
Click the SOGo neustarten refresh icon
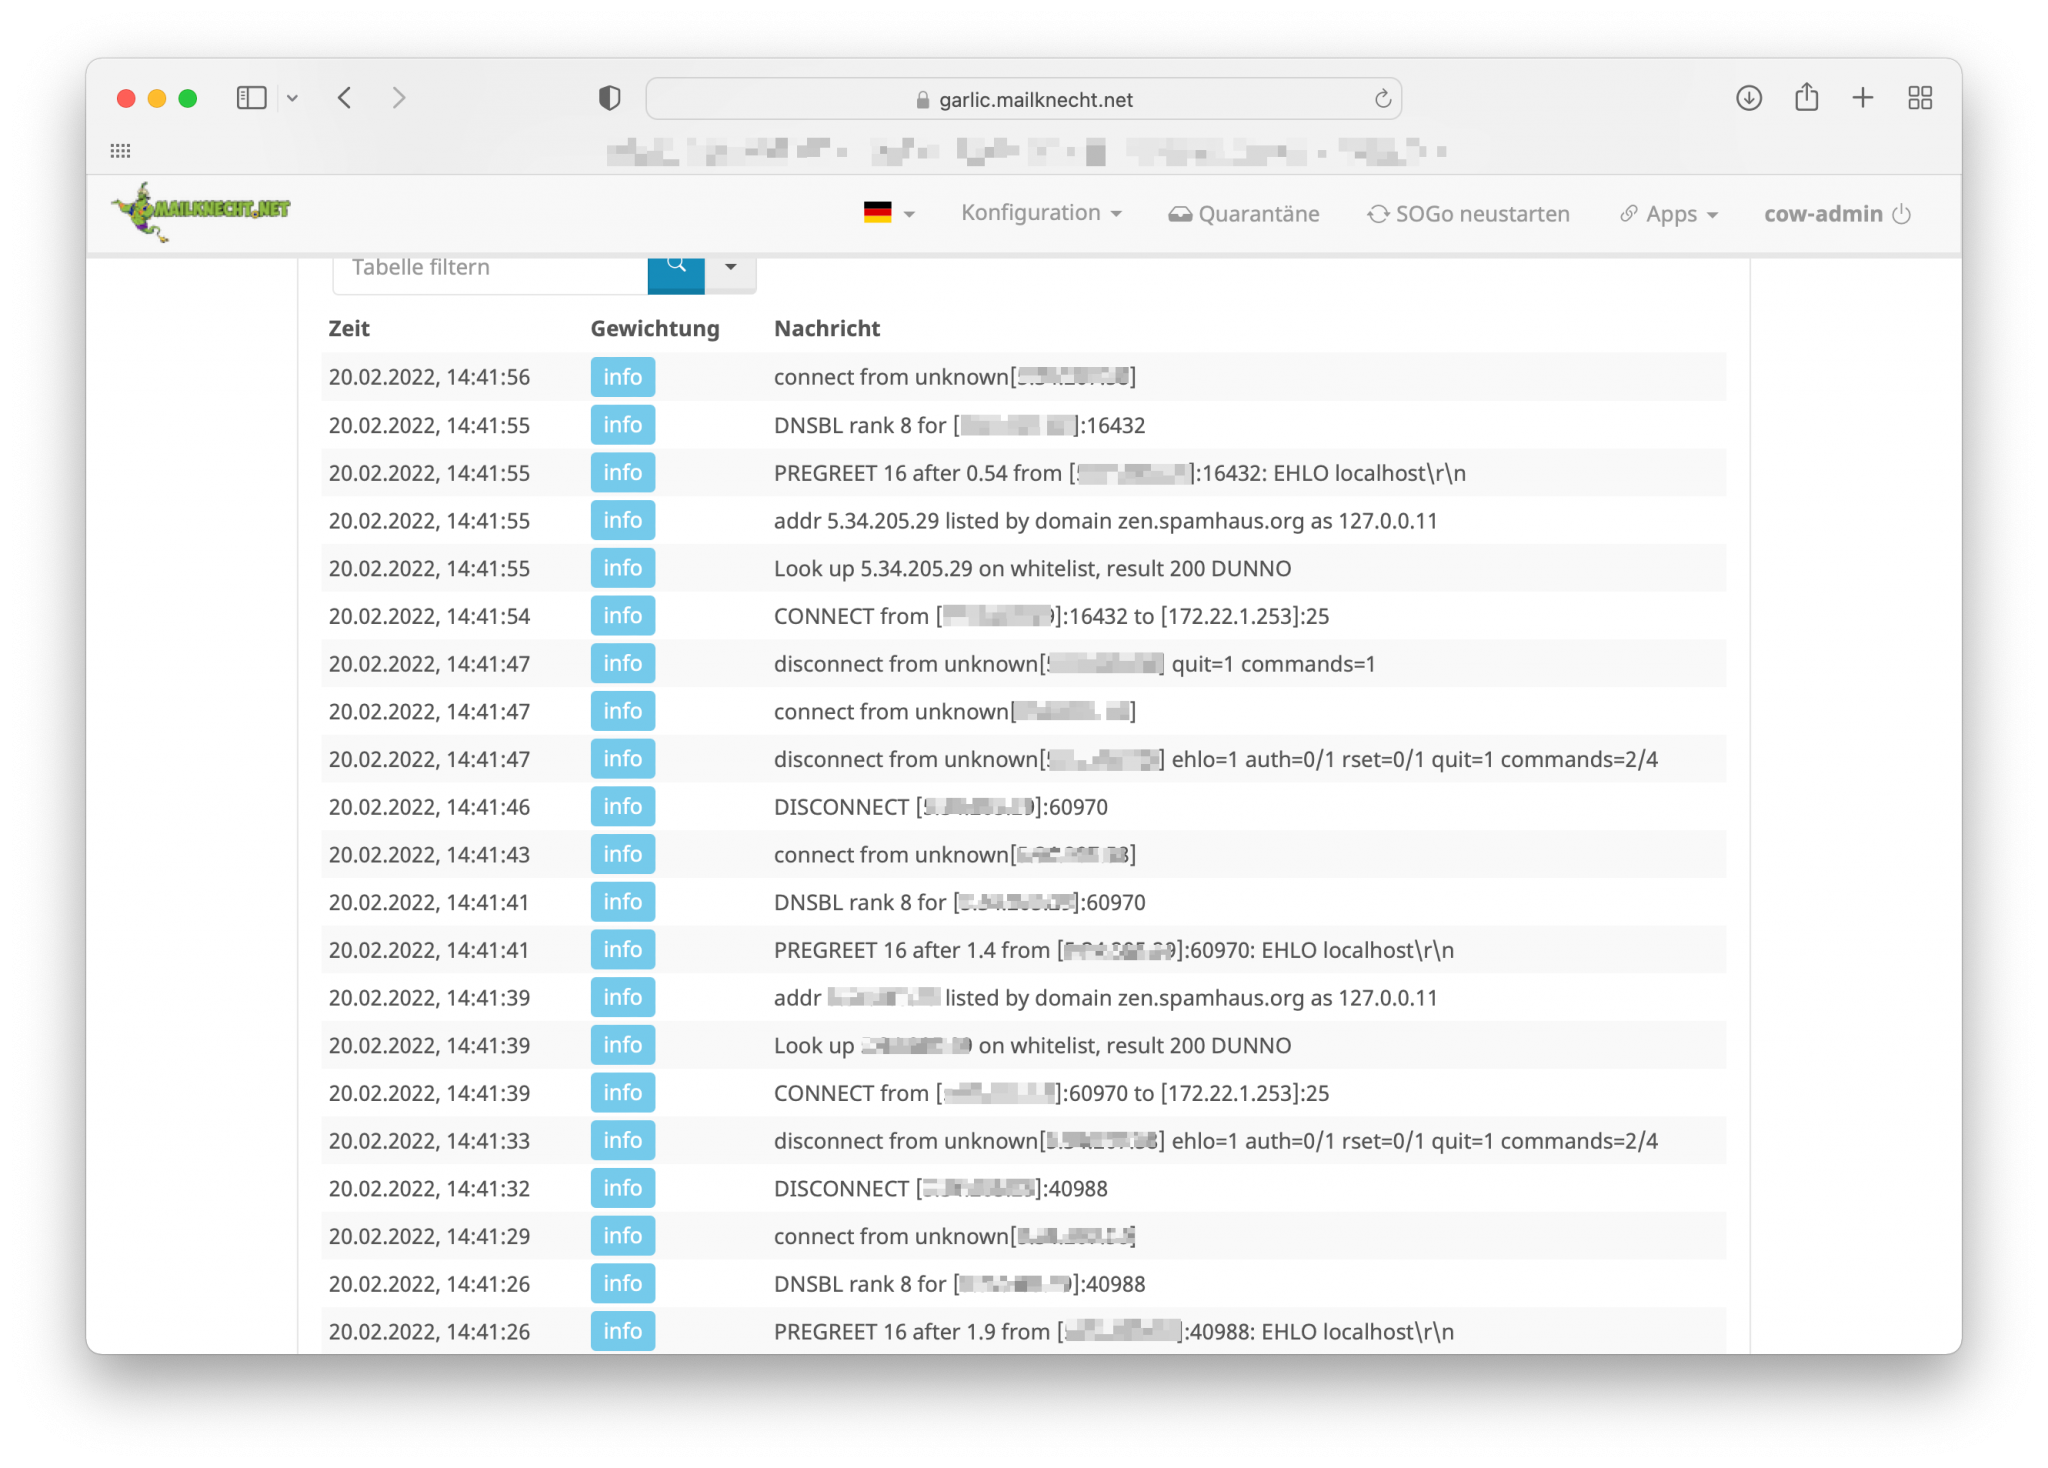tap(1377, 213)
